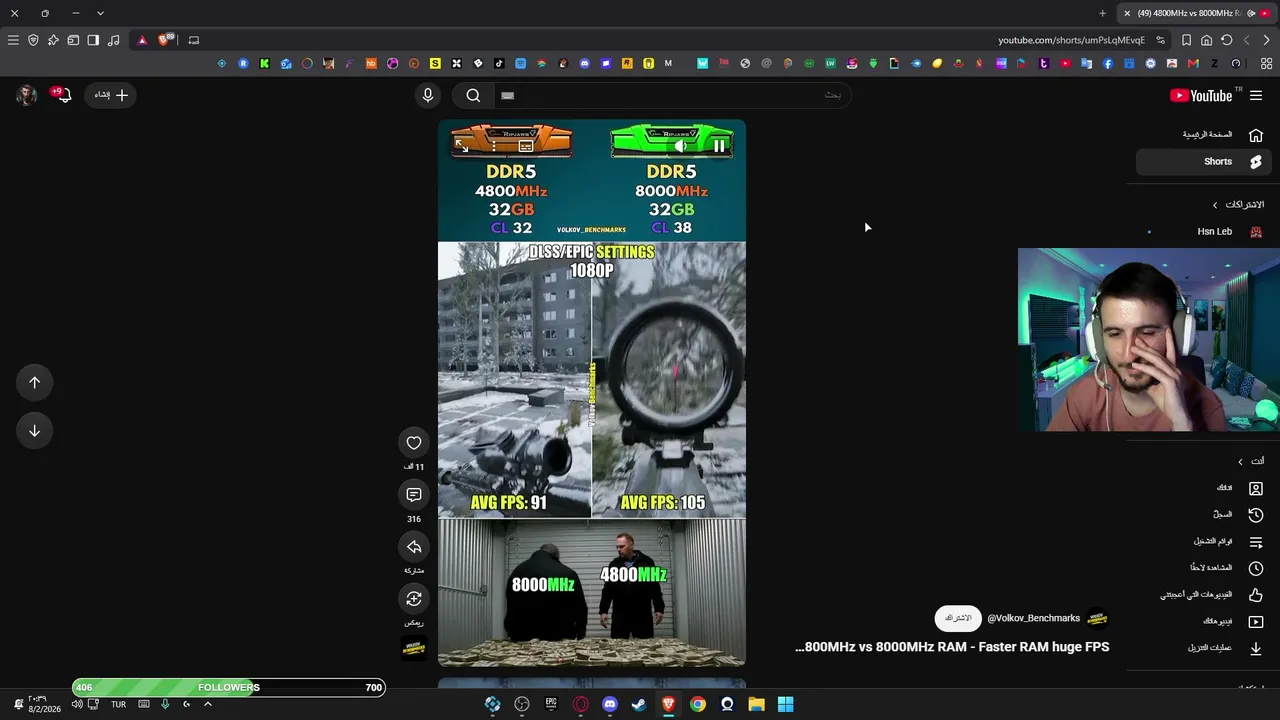Click the magnifier search button
This screenshot has height=720, width=1280.
tap(473, 95)
